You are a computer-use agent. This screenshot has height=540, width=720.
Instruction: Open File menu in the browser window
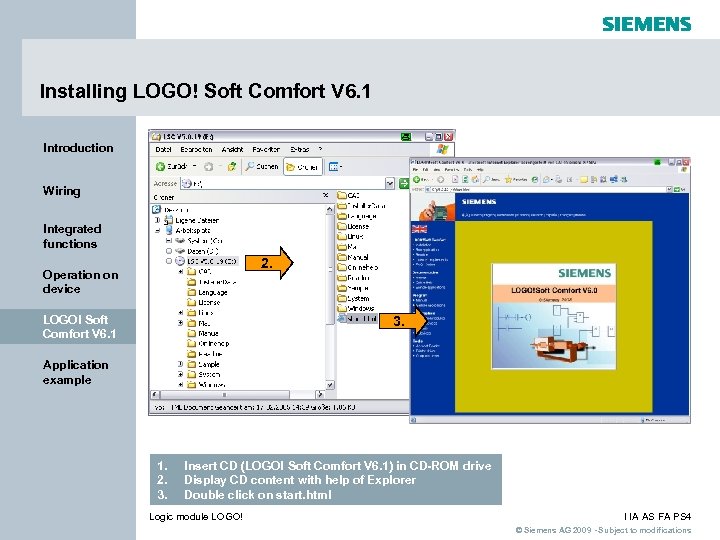tap(415, 170)
